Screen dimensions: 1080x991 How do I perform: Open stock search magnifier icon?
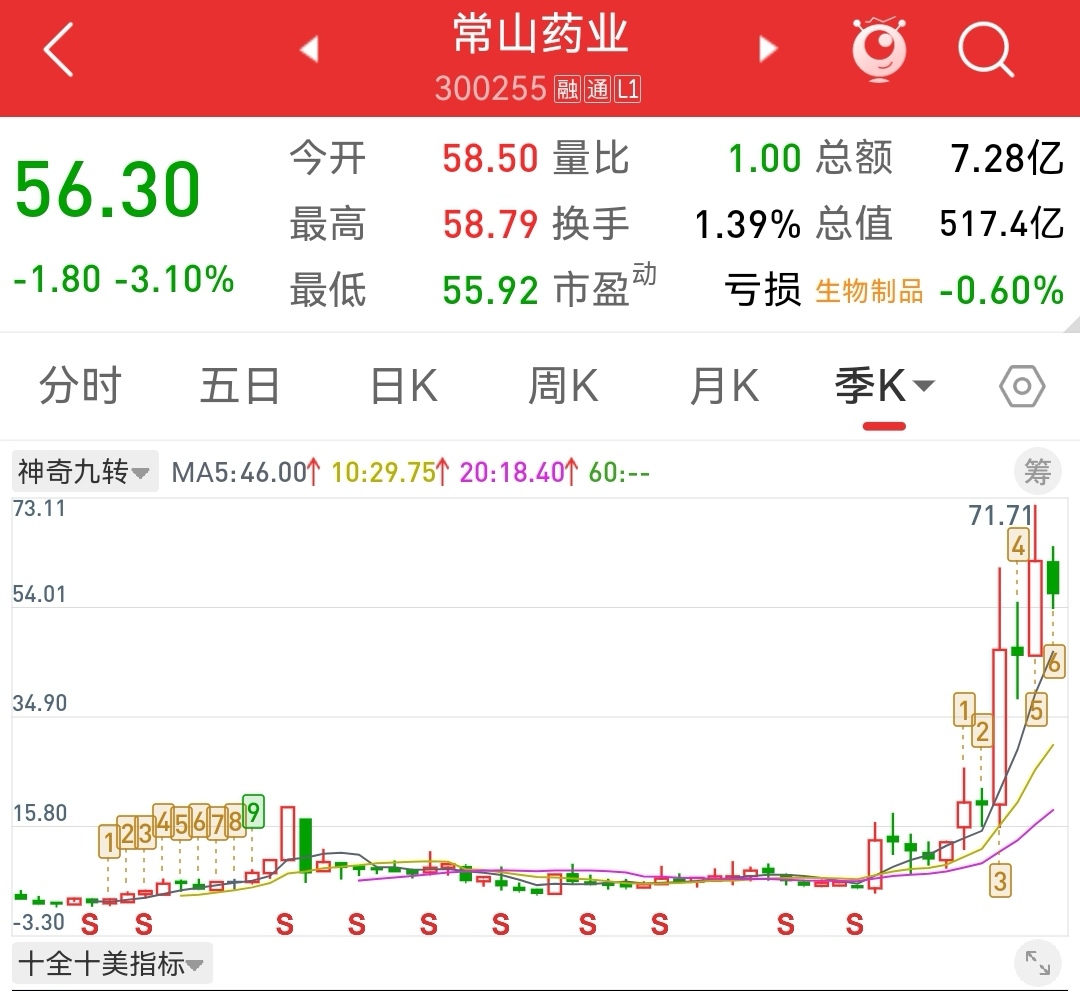986,49
